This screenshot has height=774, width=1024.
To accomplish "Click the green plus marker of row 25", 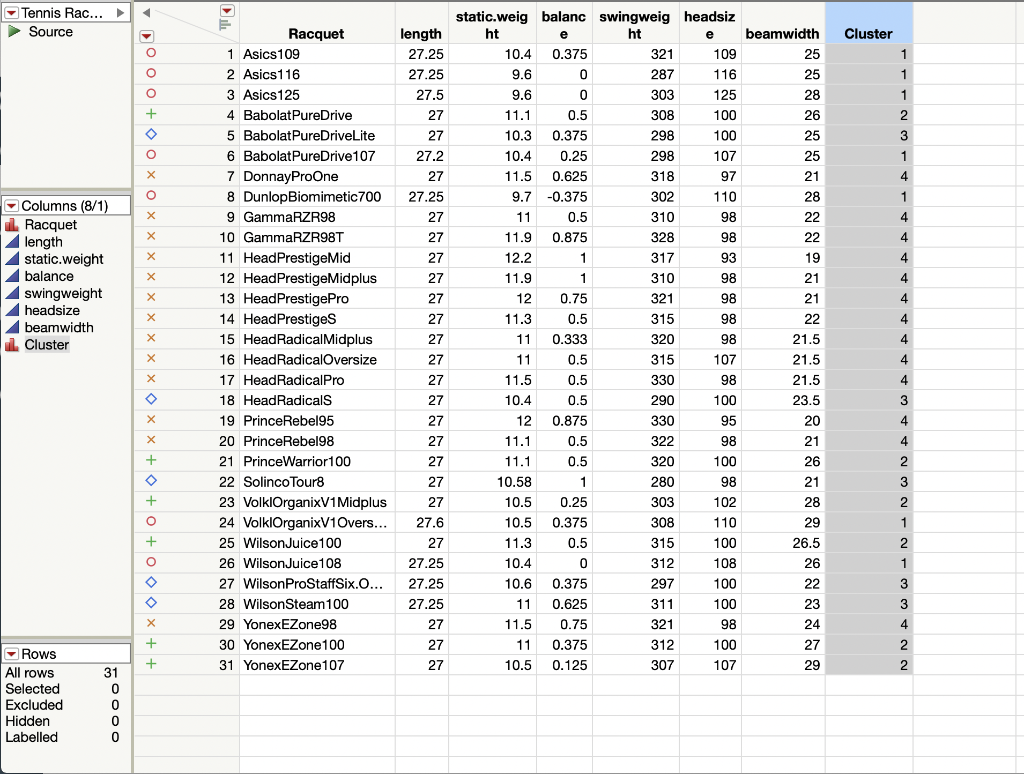I will (151, 541).
